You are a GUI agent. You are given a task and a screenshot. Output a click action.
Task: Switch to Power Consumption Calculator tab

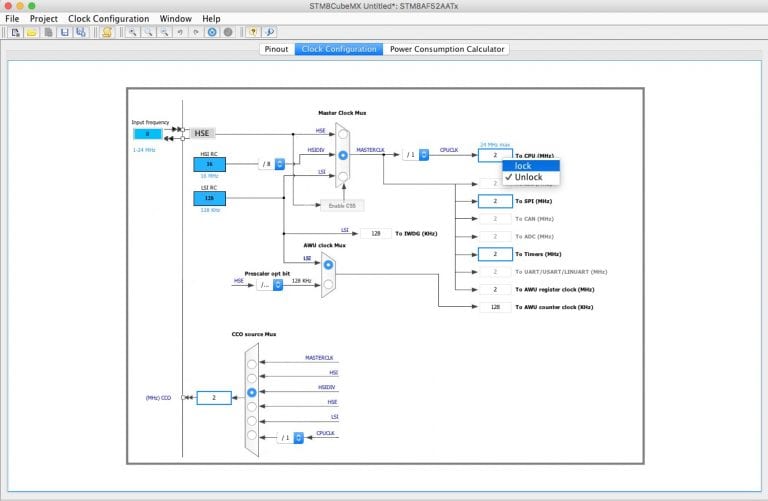click(447, 49)
